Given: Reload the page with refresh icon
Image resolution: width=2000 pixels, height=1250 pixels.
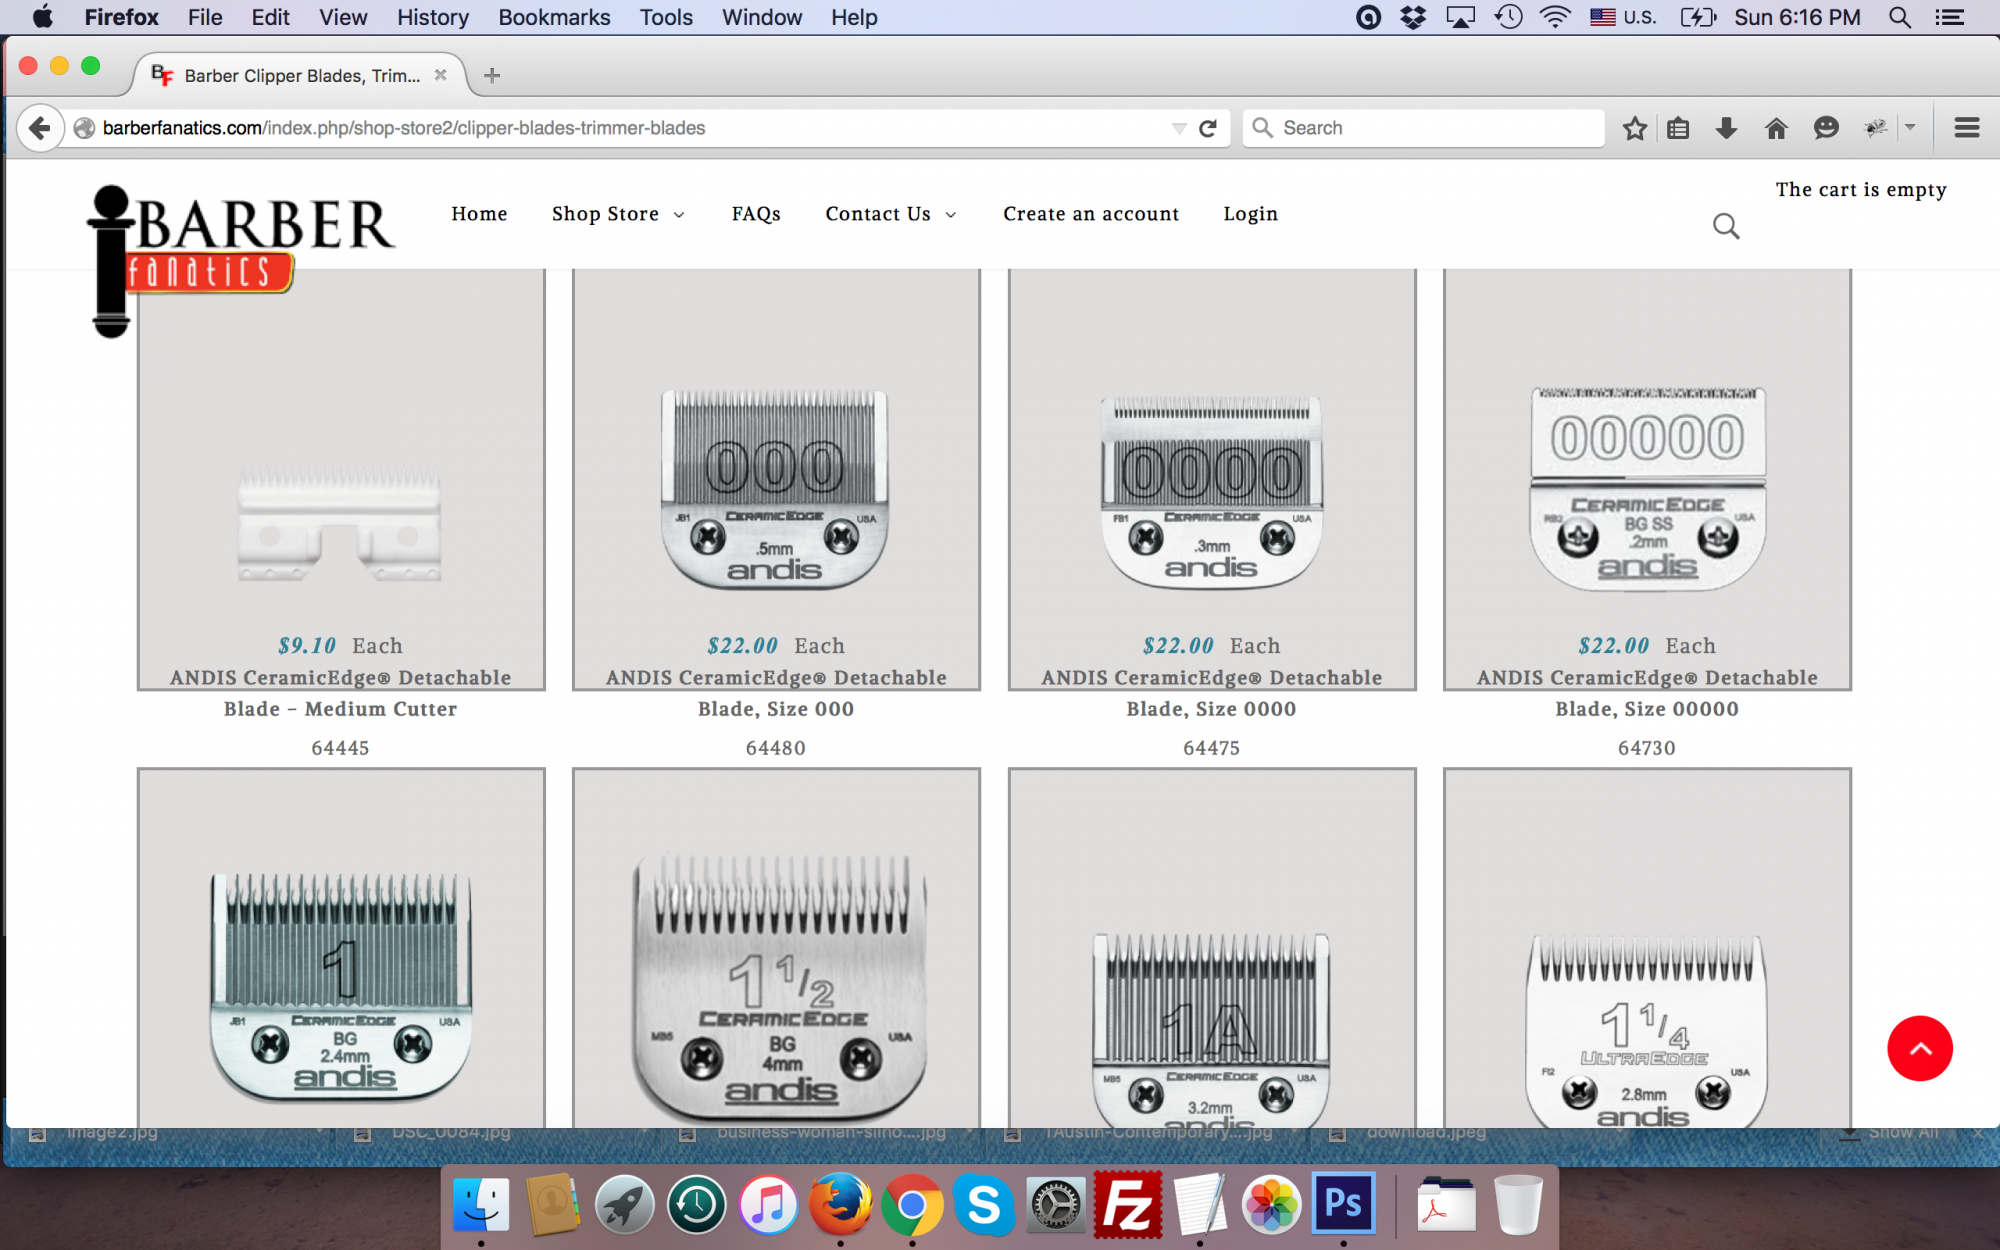Looking at the screenshot, I should click(1208, 128).
